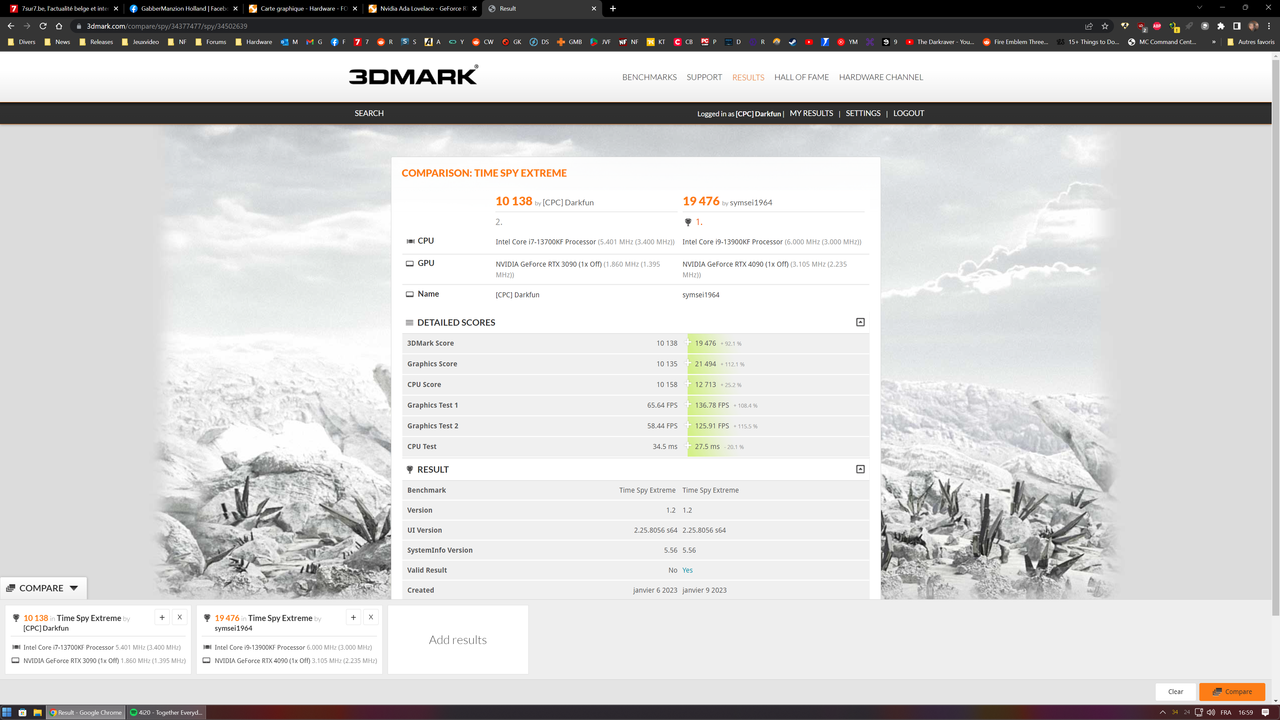
Task: Open the Chrome extensions puzzle icon
Action: tap(1220, 26)
